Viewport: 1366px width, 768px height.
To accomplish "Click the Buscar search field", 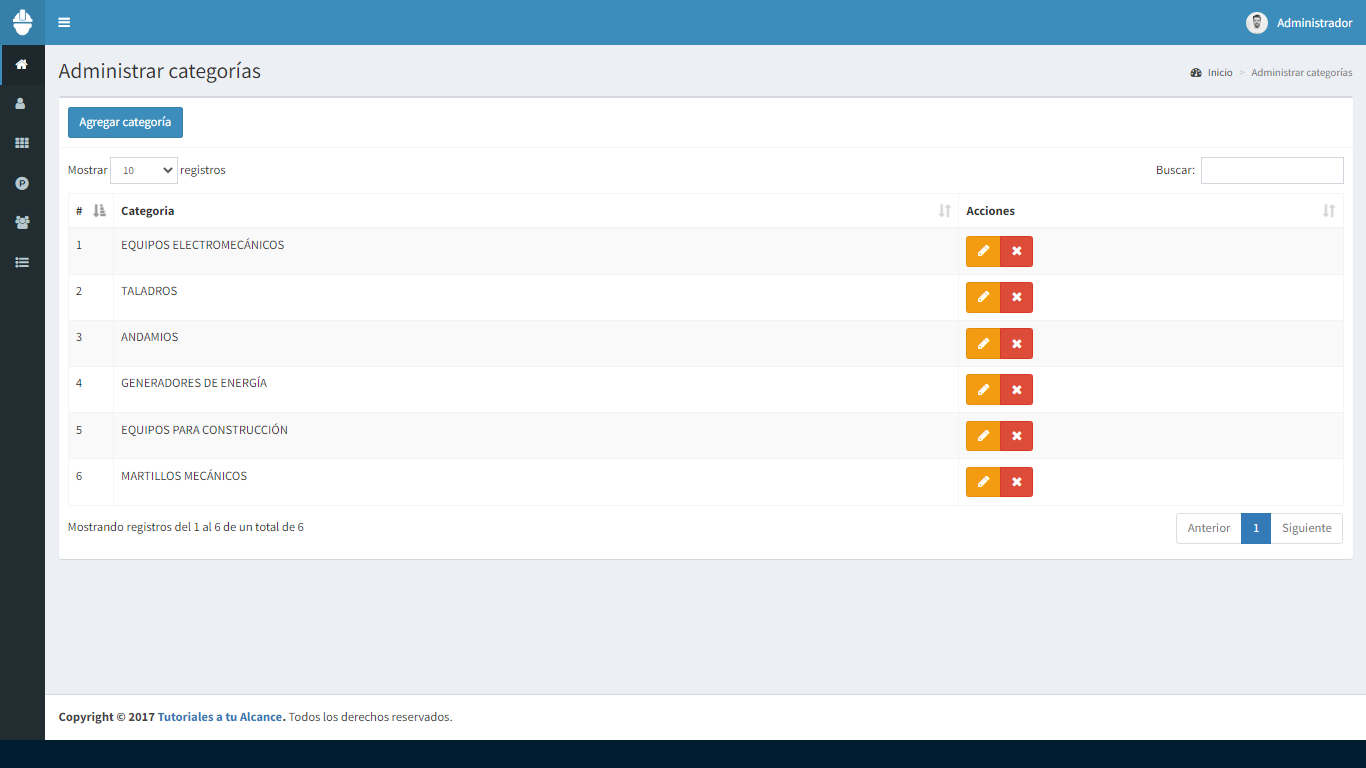I will click(x=1271, y=170).
